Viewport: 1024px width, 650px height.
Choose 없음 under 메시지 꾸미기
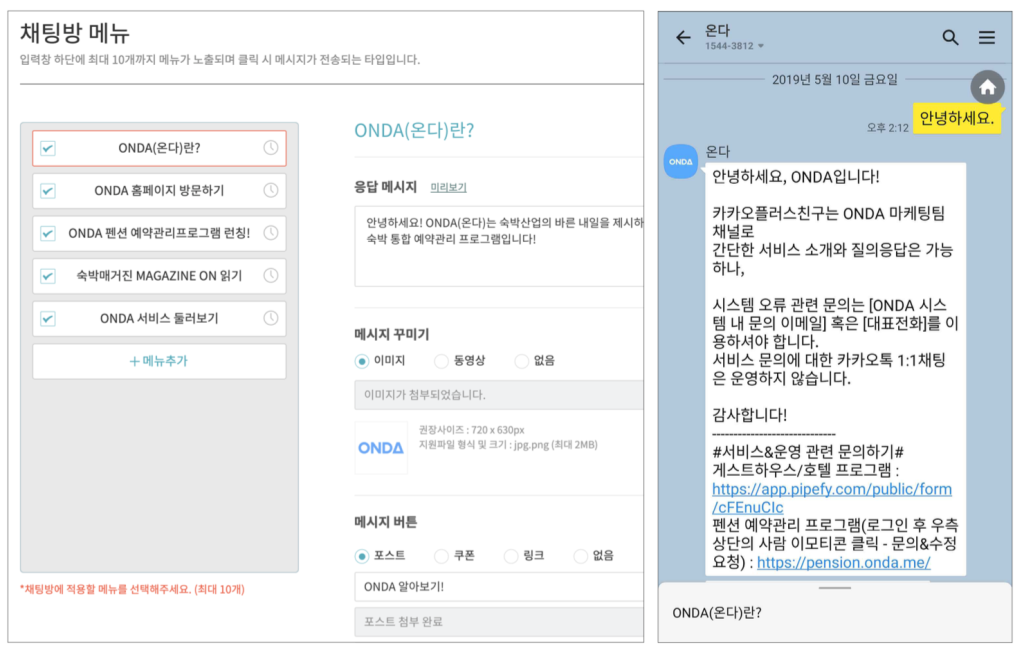[x=521, y=361]
